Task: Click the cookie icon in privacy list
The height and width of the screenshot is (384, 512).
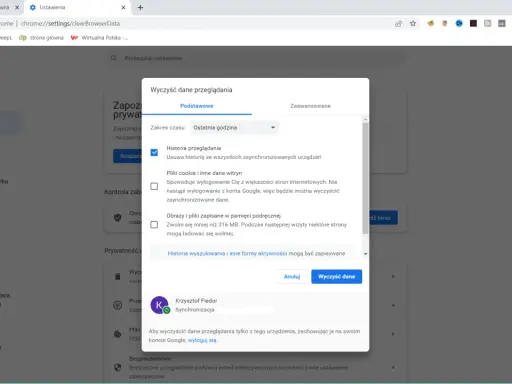Action: [x=117, y=334]
